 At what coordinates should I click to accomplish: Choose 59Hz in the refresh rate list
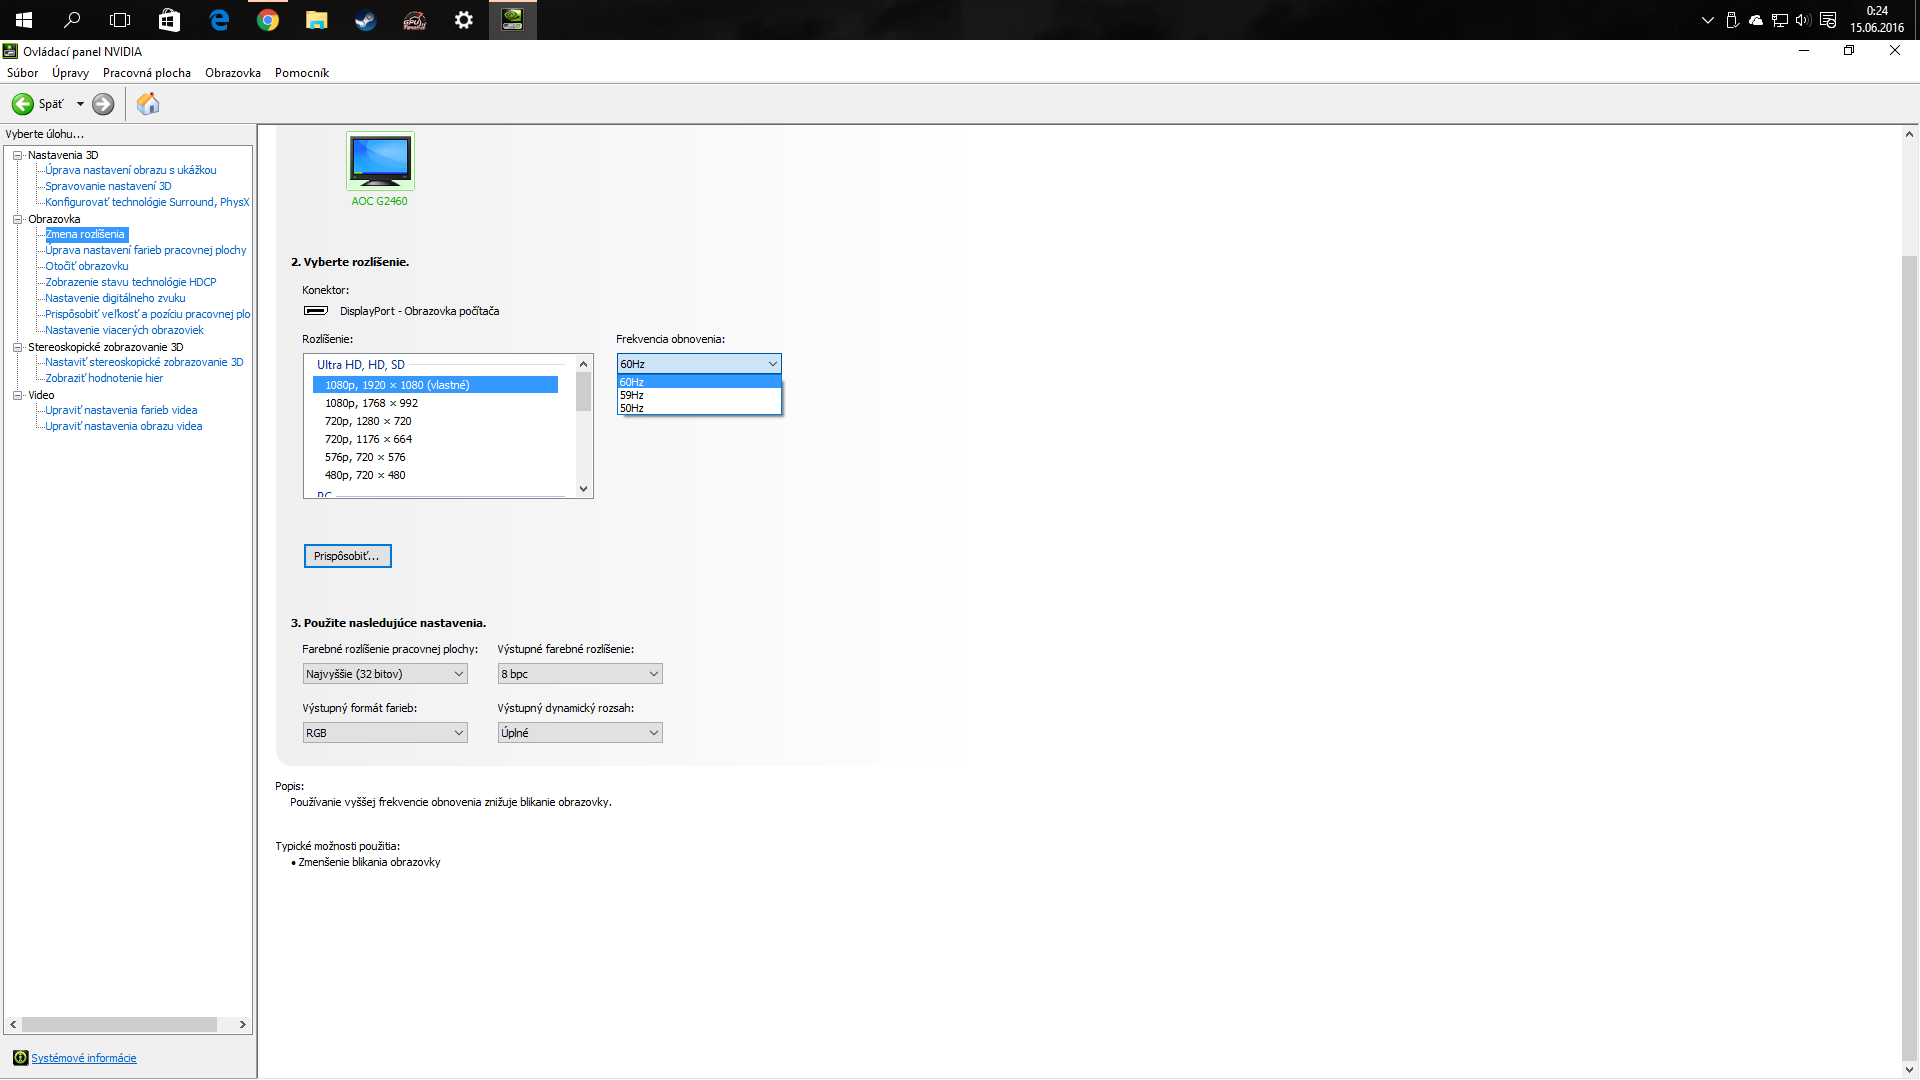click(699, 395)
